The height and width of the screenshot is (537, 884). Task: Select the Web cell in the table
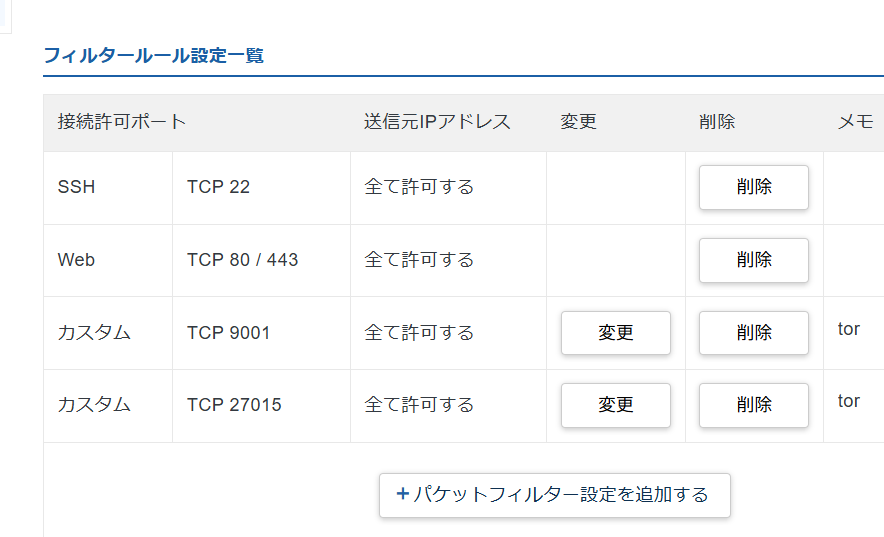(76, 260)
